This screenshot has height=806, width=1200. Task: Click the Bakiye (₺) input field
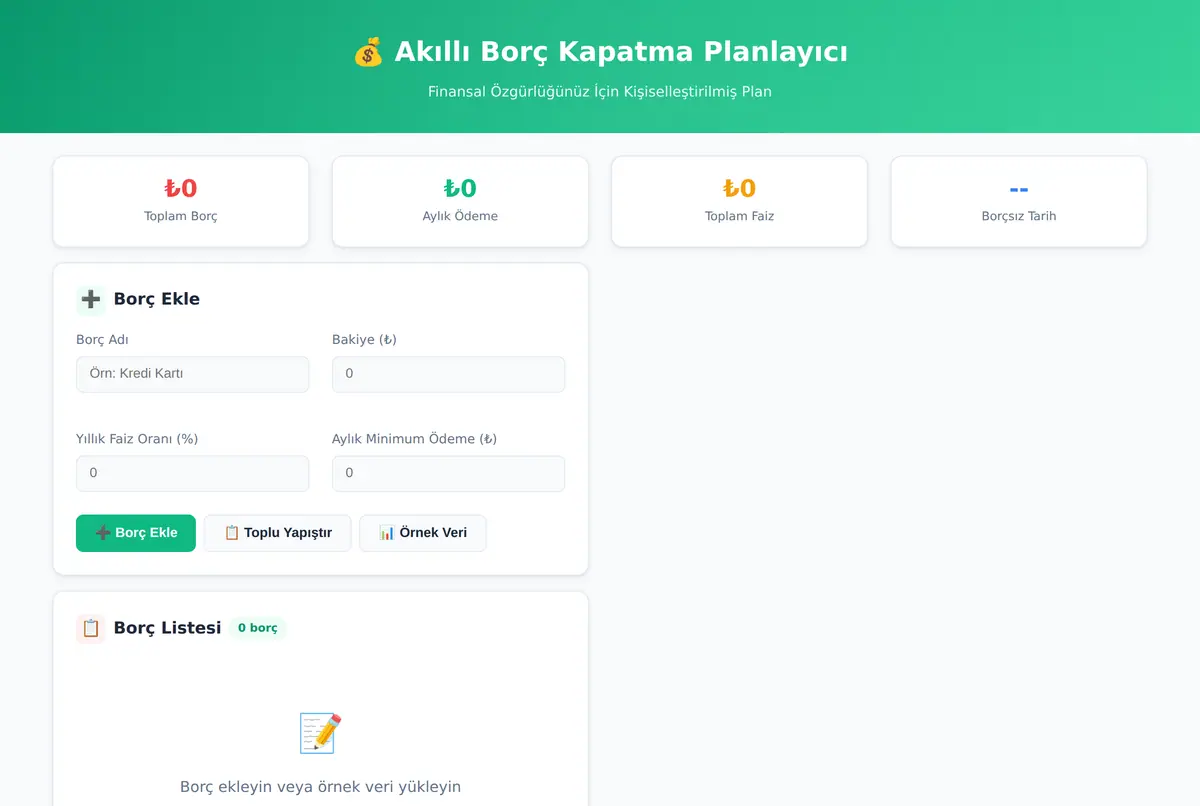click(449, 374)
